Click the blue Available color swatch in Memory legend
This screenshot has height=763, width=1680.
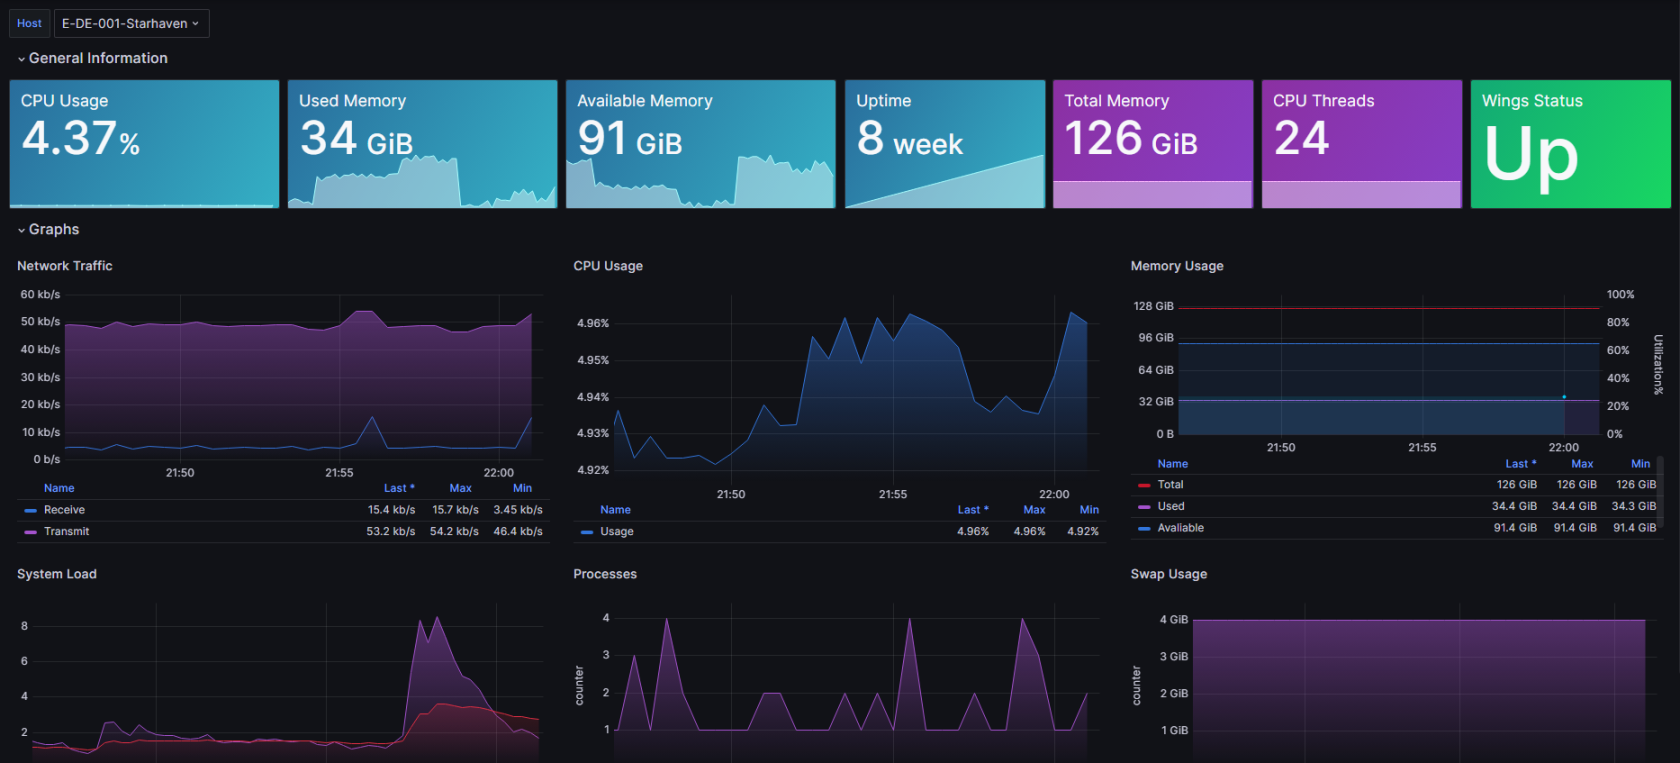(x=1144, y=529)
